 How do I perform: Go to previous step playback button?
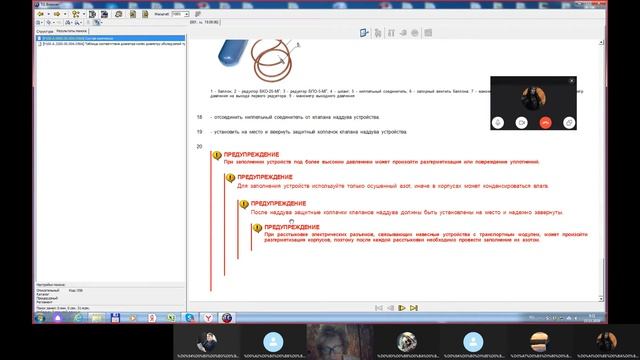click(390, 308)
